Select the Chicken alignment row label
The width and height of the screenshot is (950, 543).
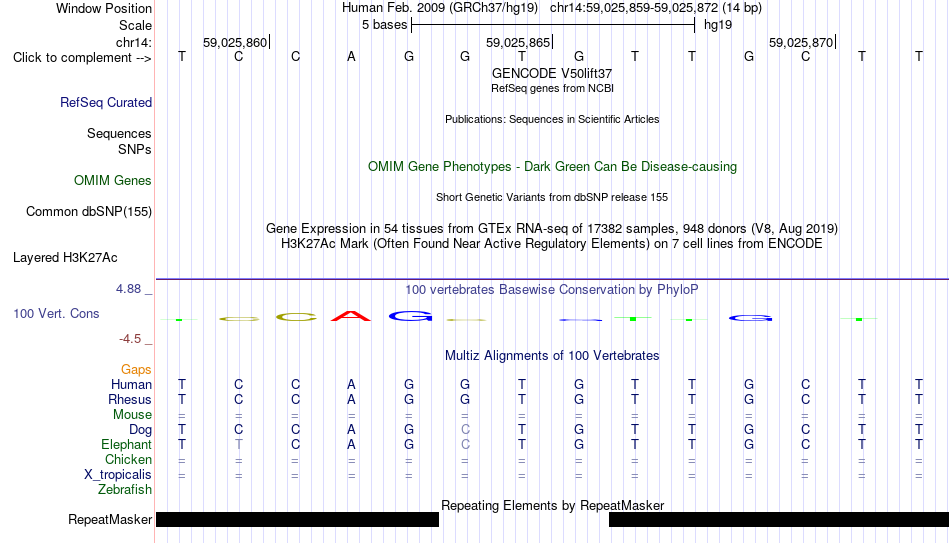(x=128, y=459)
